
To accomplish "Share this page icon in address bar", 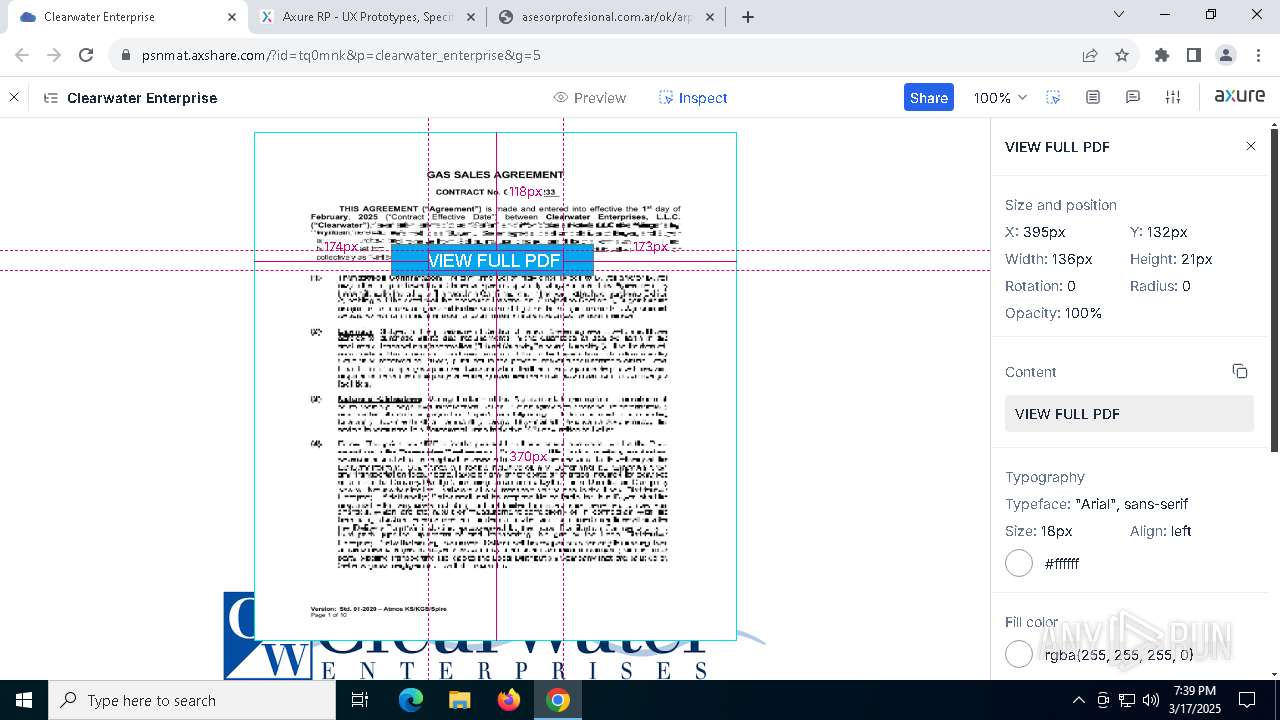I will click(x=1090, y=56).
